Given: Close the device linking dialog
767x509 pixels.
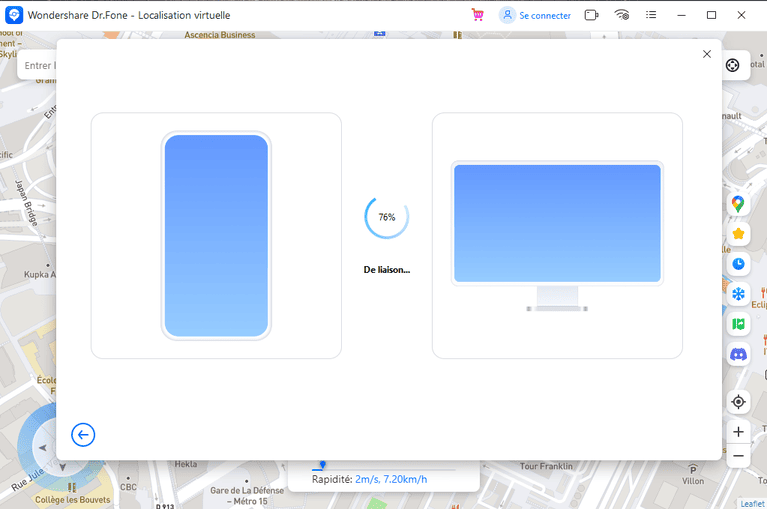Looking at the screenshot, I should pyautogui.click(x=707, y=54).
